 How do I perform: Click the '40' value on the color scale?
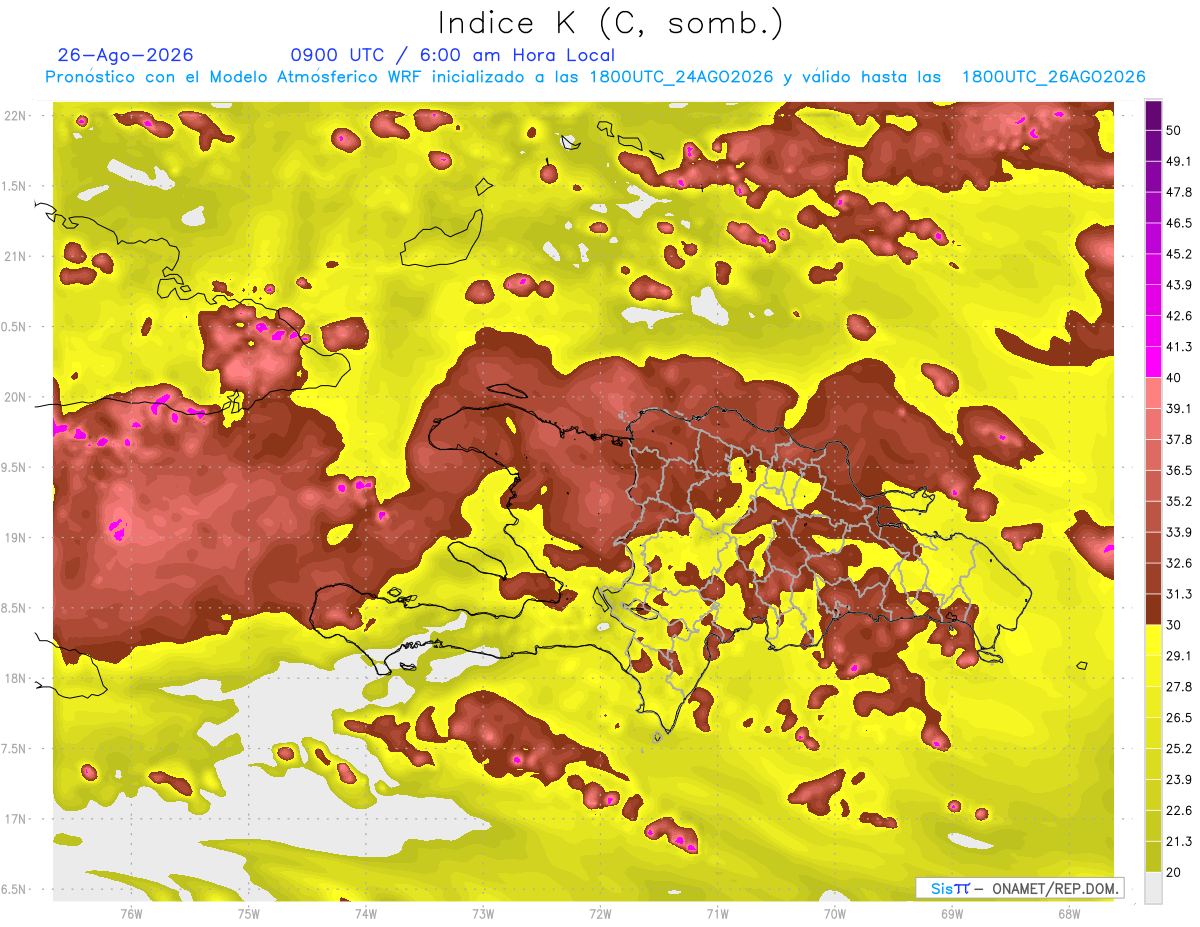click(1174, 378)
